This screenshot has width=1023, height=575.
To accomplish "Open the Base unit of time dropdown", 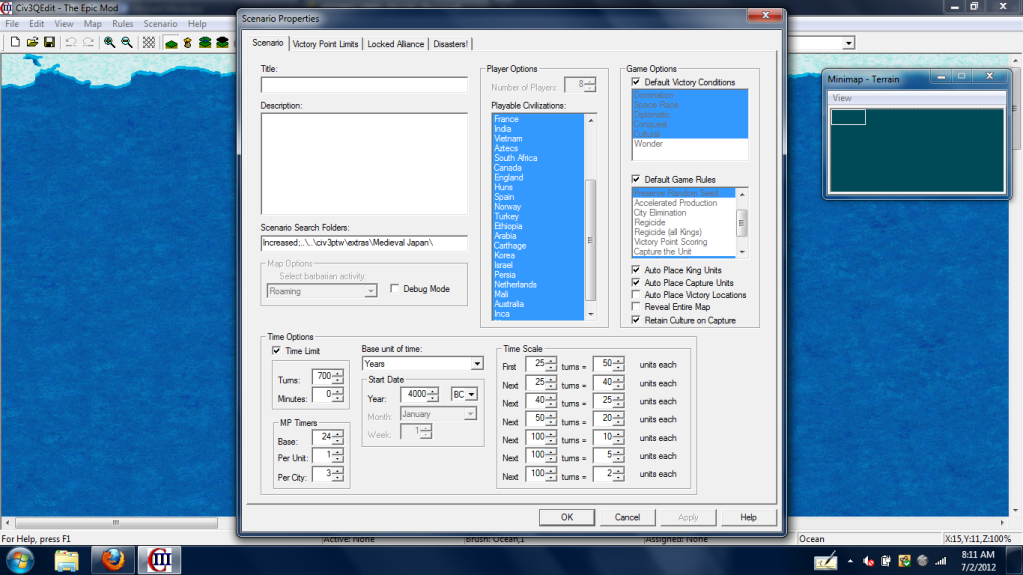I will tap(477, 364).
